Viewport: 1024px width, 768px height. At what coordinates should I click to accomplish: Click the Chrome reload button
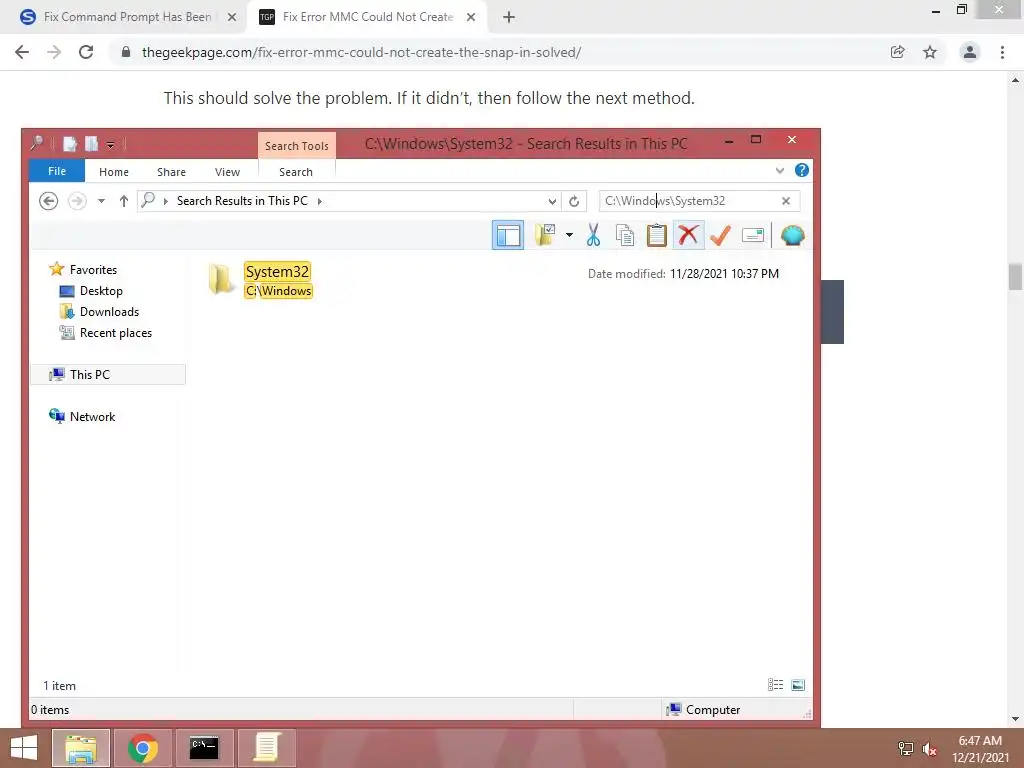[86, 52]
